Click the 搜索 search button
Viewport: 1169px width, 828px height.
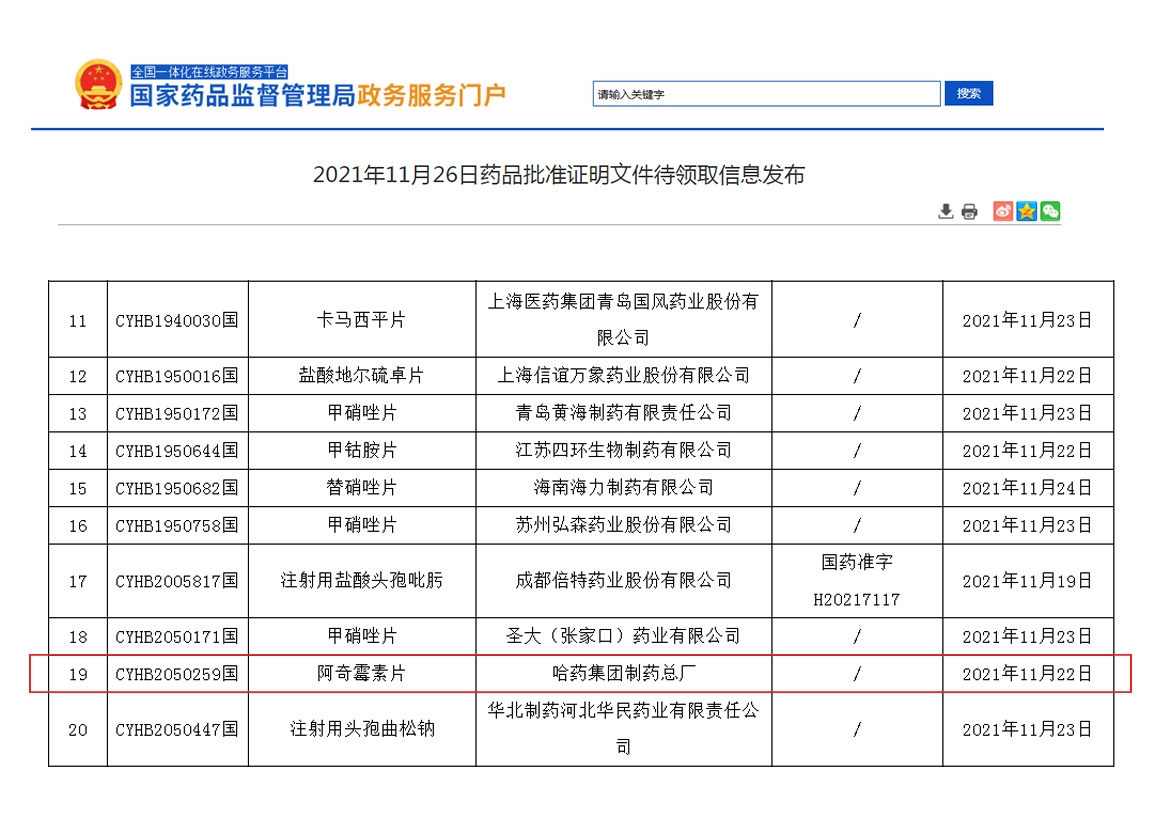[x=968, y=94]
